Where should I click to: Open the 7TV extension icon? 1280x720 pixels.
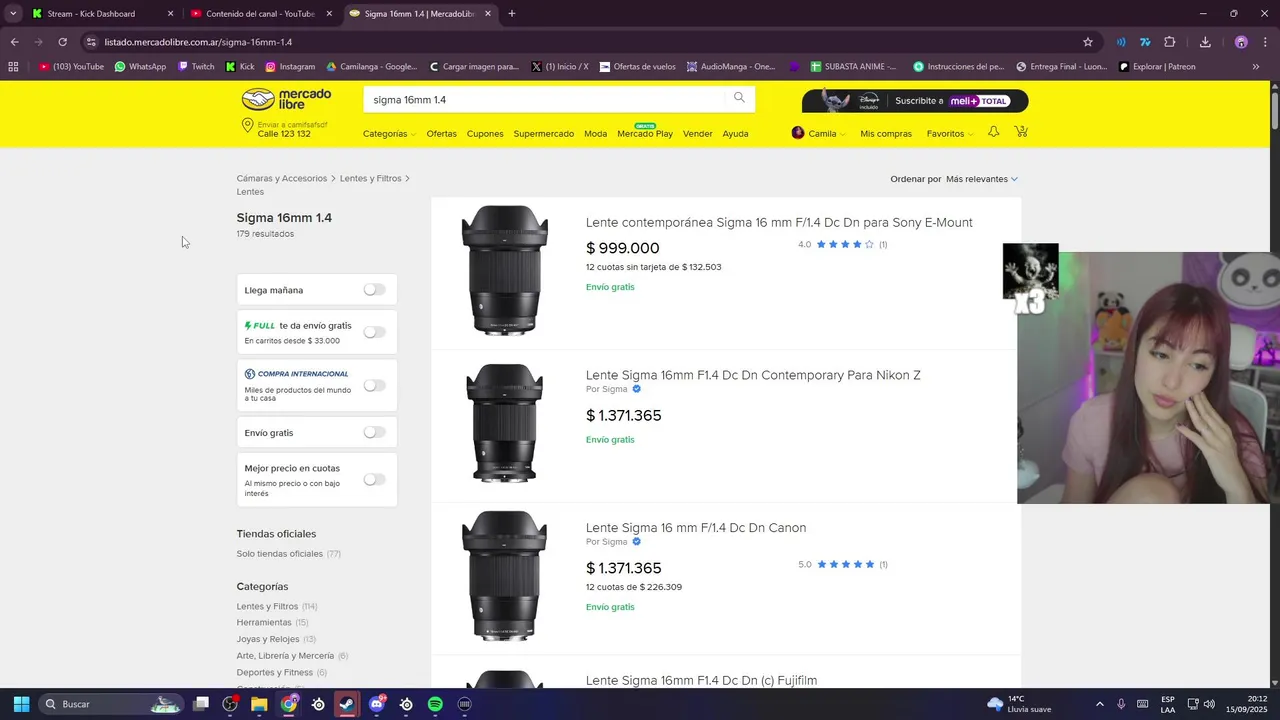click(1145, 42)
